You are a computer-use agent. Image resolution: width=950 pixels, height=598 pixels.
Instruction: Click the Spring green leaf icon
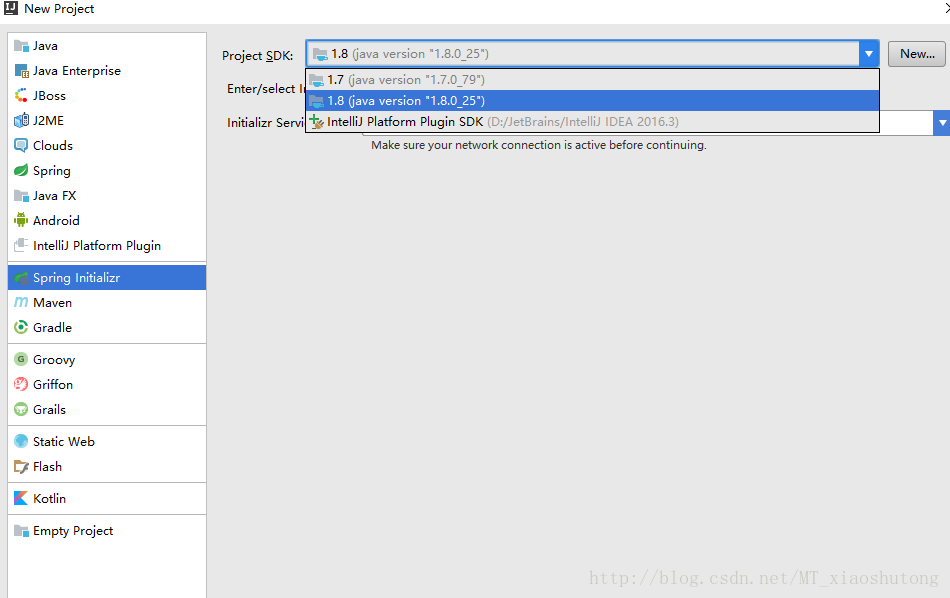(x=21, y=170)
